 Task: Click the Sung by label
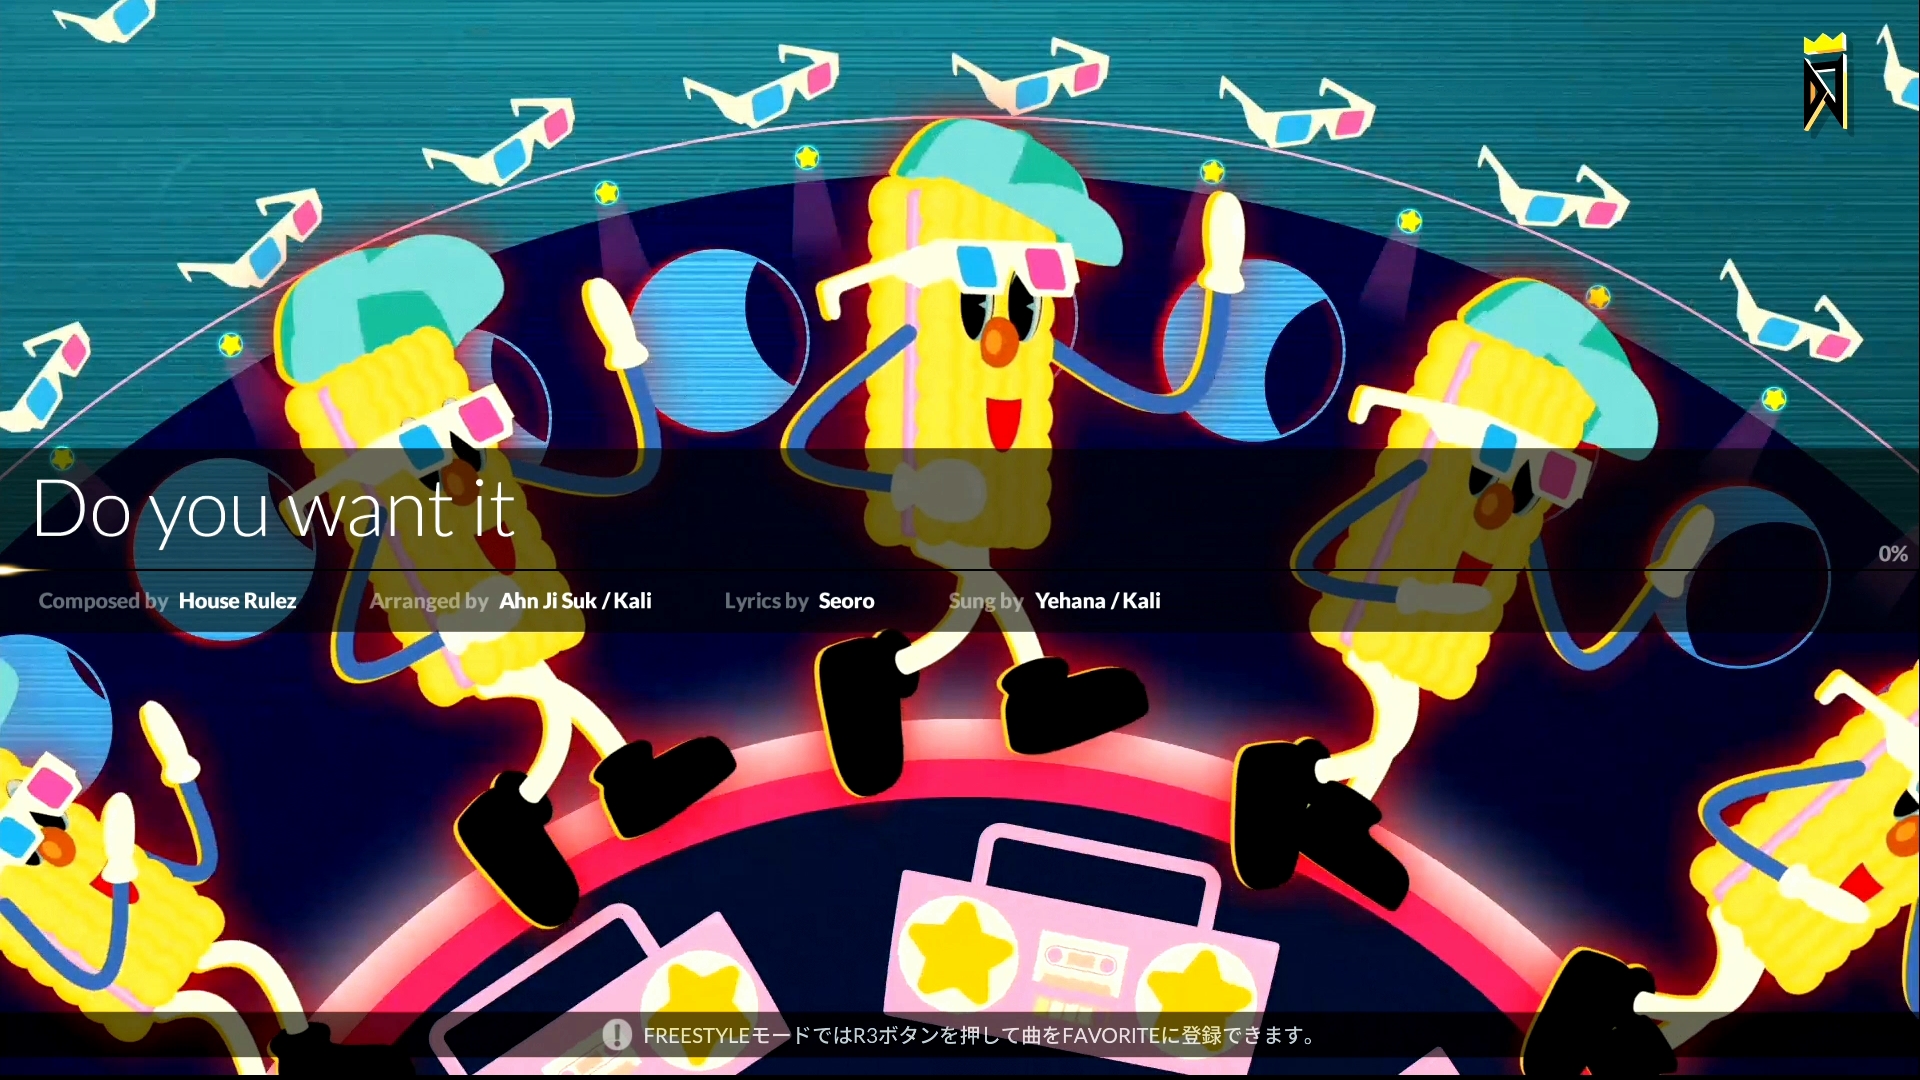986,601
